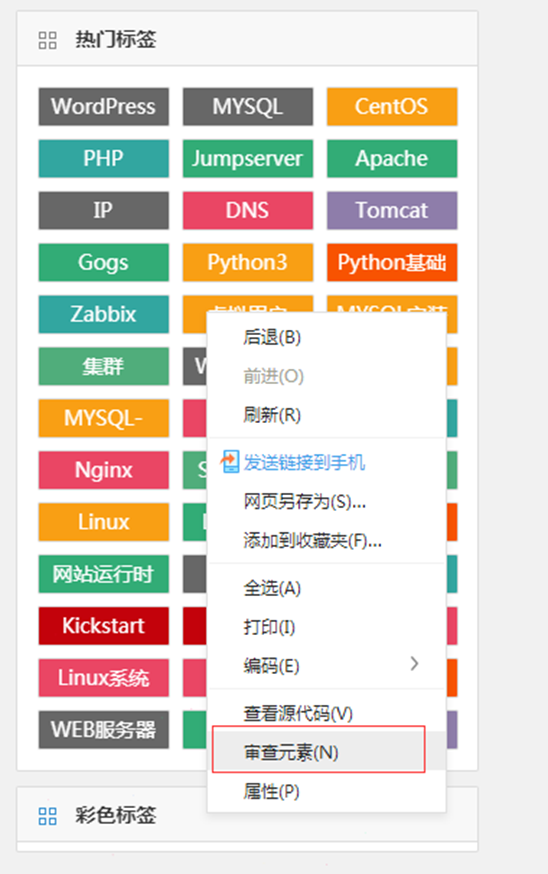Open the Linux系统 tag
Viewport: 548px width, 874px height.
coord(104,677)
